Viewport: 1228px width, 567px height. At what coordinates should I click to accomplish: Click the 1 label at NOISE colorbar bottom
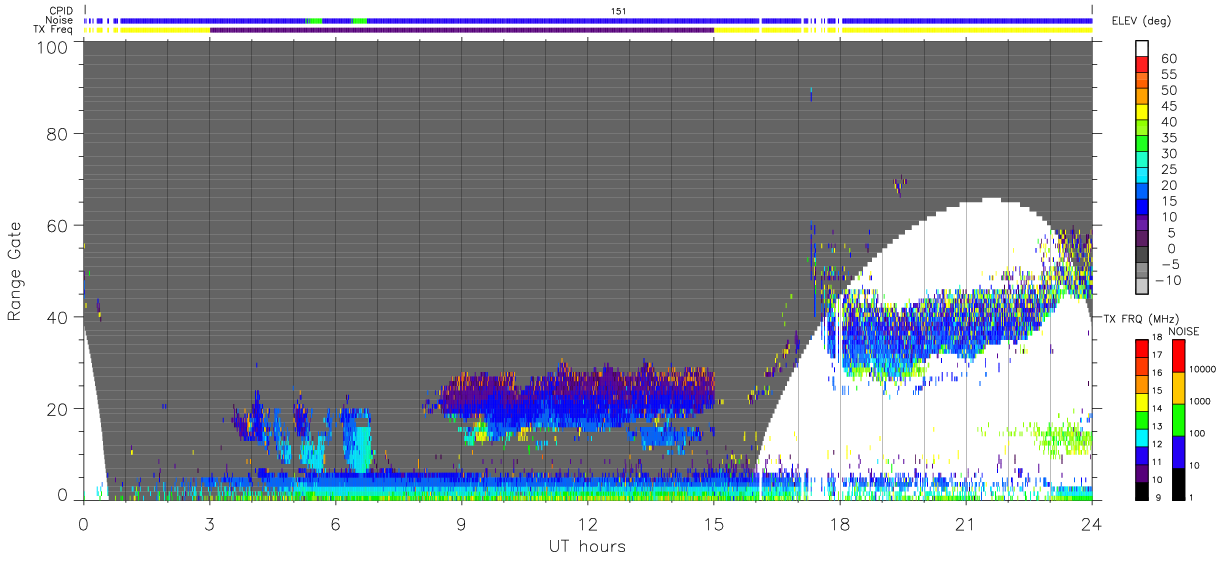(1191, 497)
